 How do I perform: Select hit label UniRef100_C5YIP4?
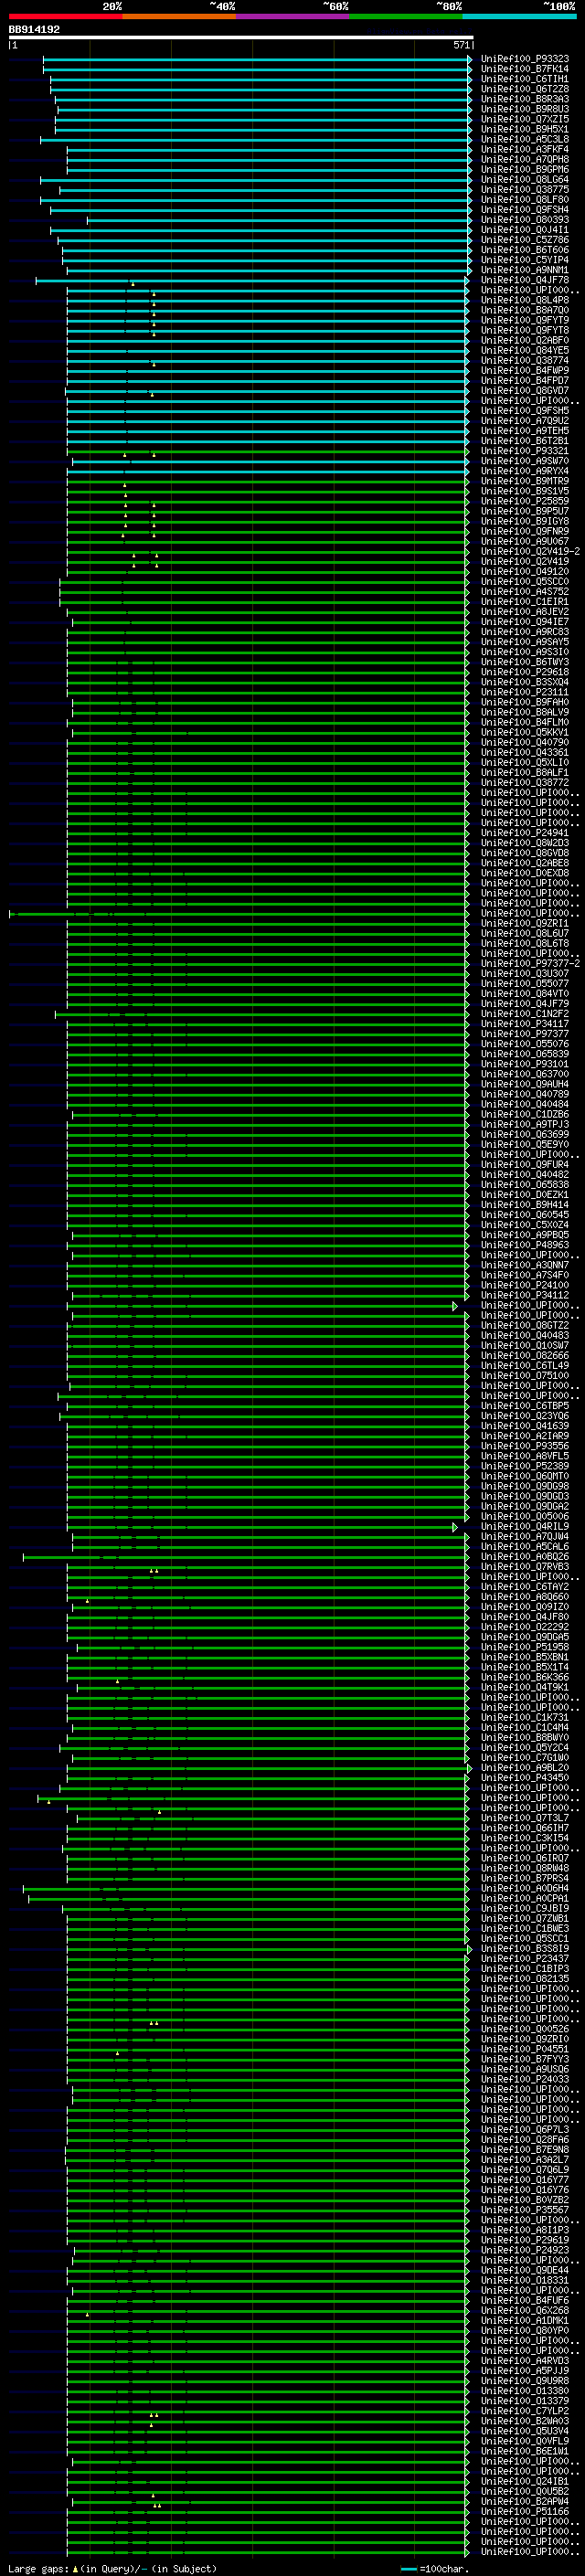coord(525,260)
